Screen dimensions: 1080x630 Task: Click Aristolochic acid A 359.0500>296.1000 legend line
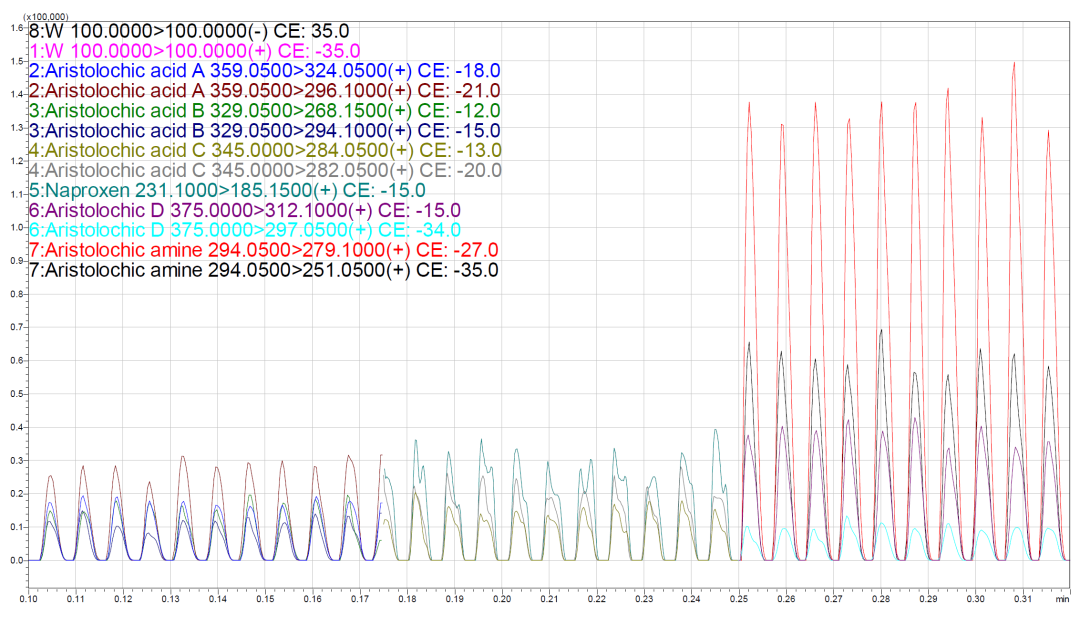264,91
